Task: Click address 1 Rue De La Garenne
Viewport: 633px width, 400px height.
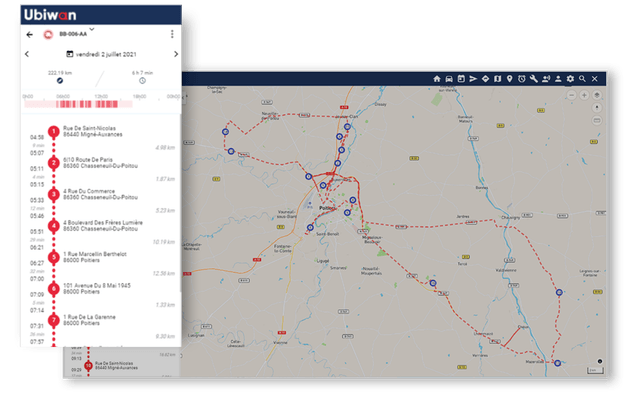Action: tap(89, 320)
